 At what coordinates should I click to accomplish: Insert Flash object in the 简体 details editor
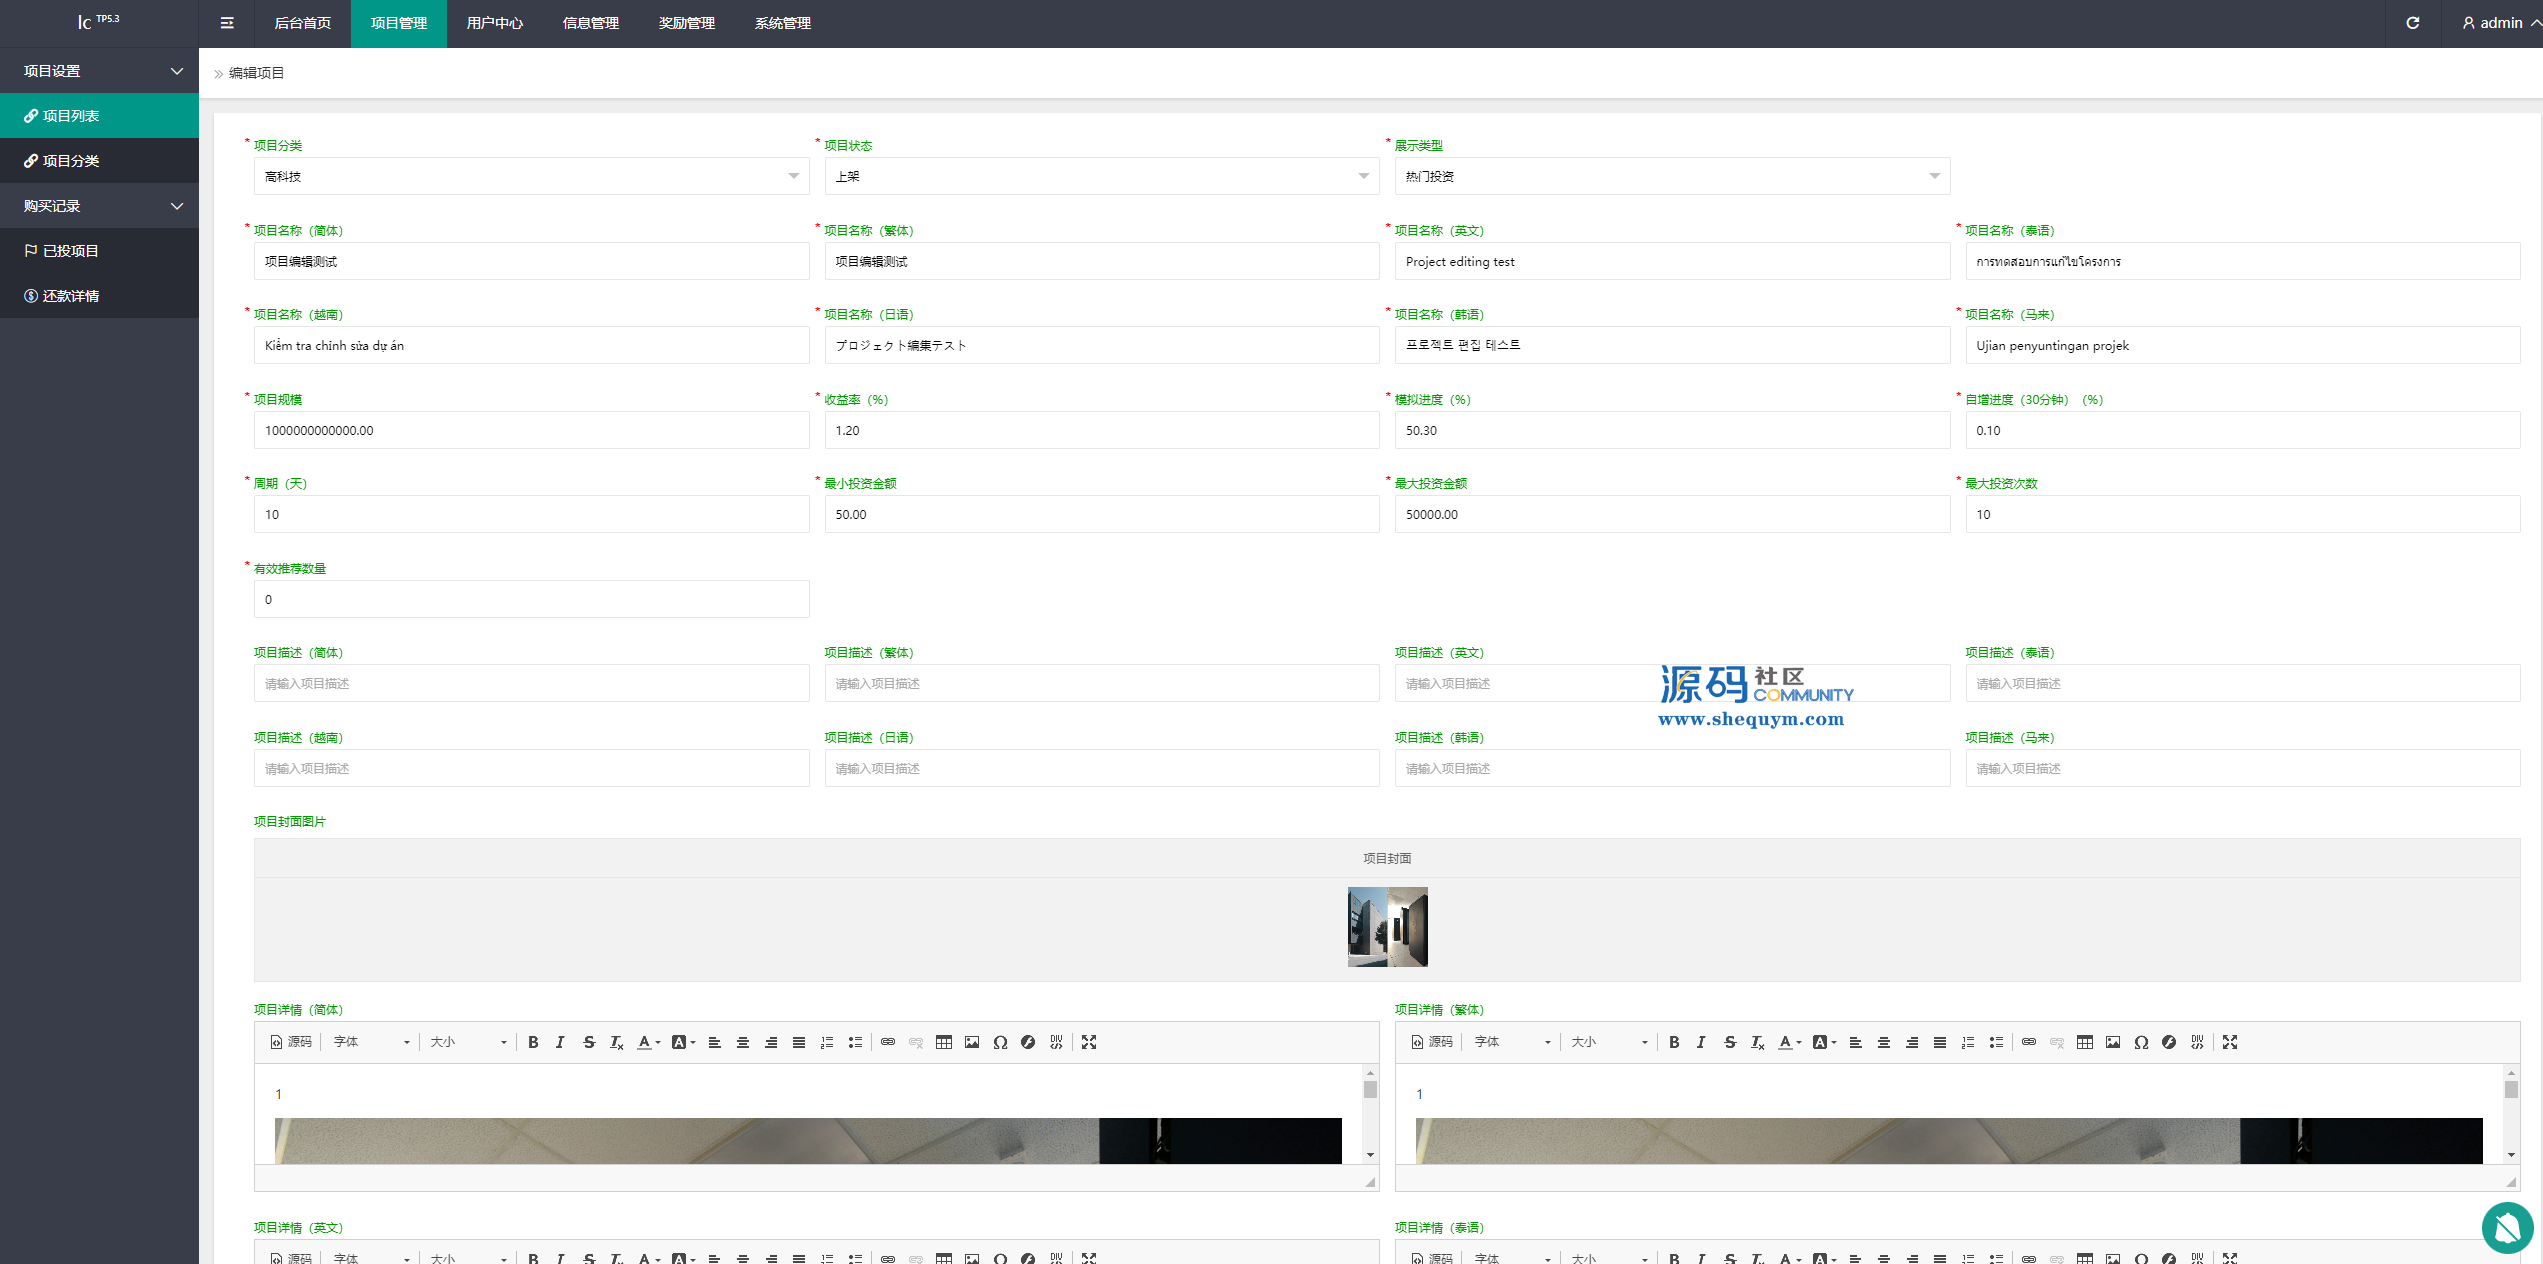click(x=1028, y=1042)
